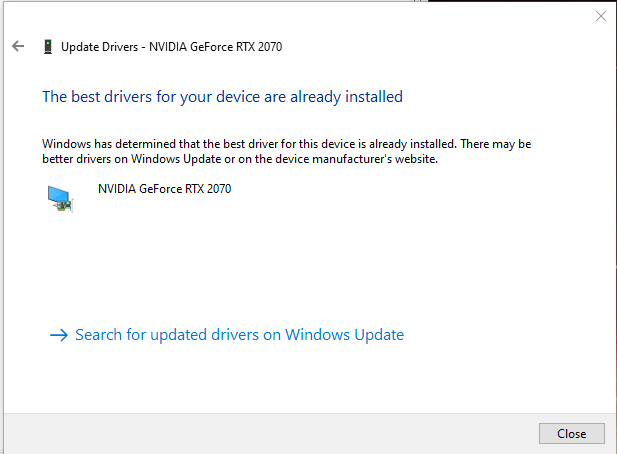Close the dialog with the X icon

(x=600, y=16)
